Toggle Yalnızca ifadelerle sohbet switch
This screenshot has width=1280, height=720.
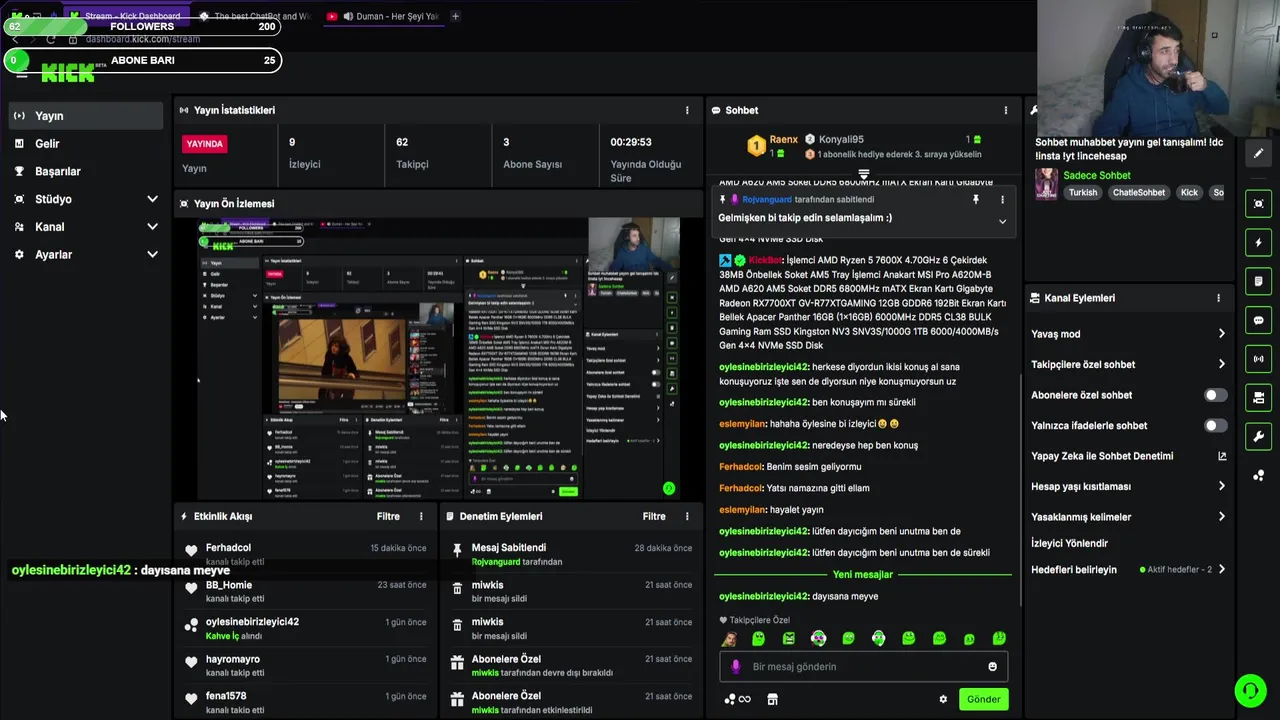point(1215,425)
